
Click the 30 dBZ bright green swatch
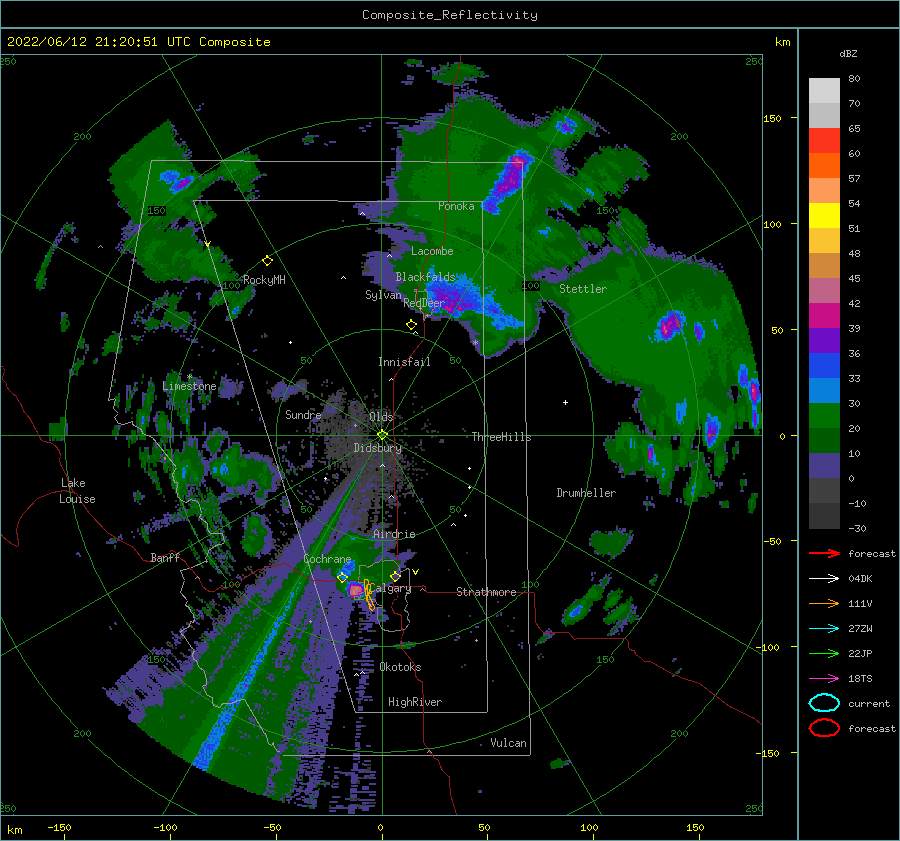click(x=824, y=416)
